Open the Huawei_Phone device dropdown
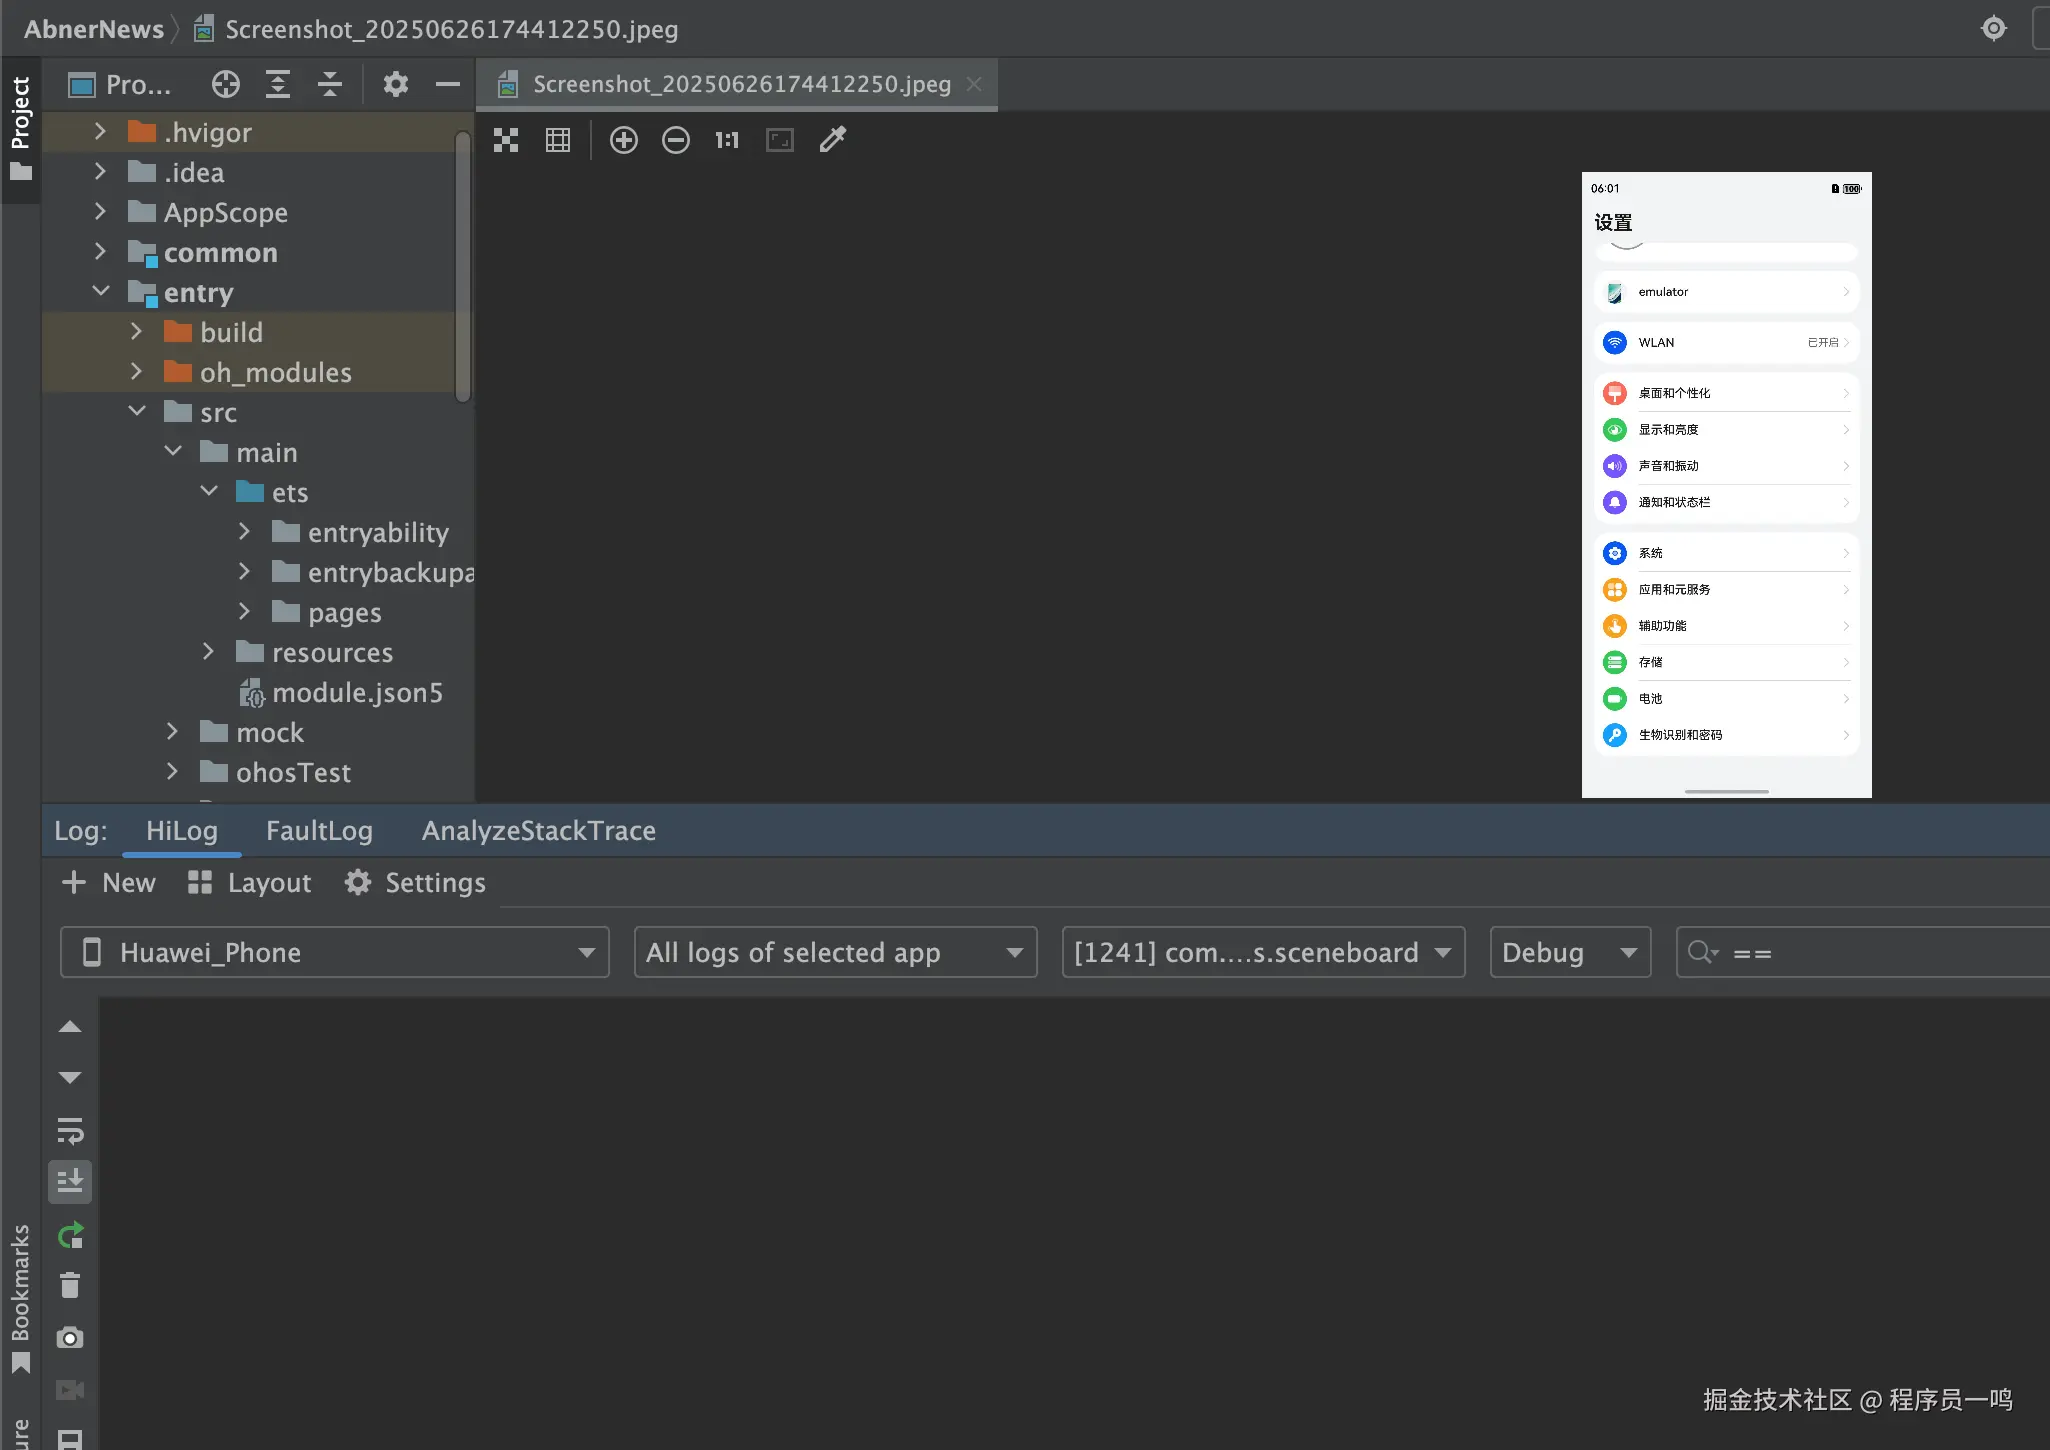The image size is (2050, 1450). pyautogui.click(x=335, y=952)
